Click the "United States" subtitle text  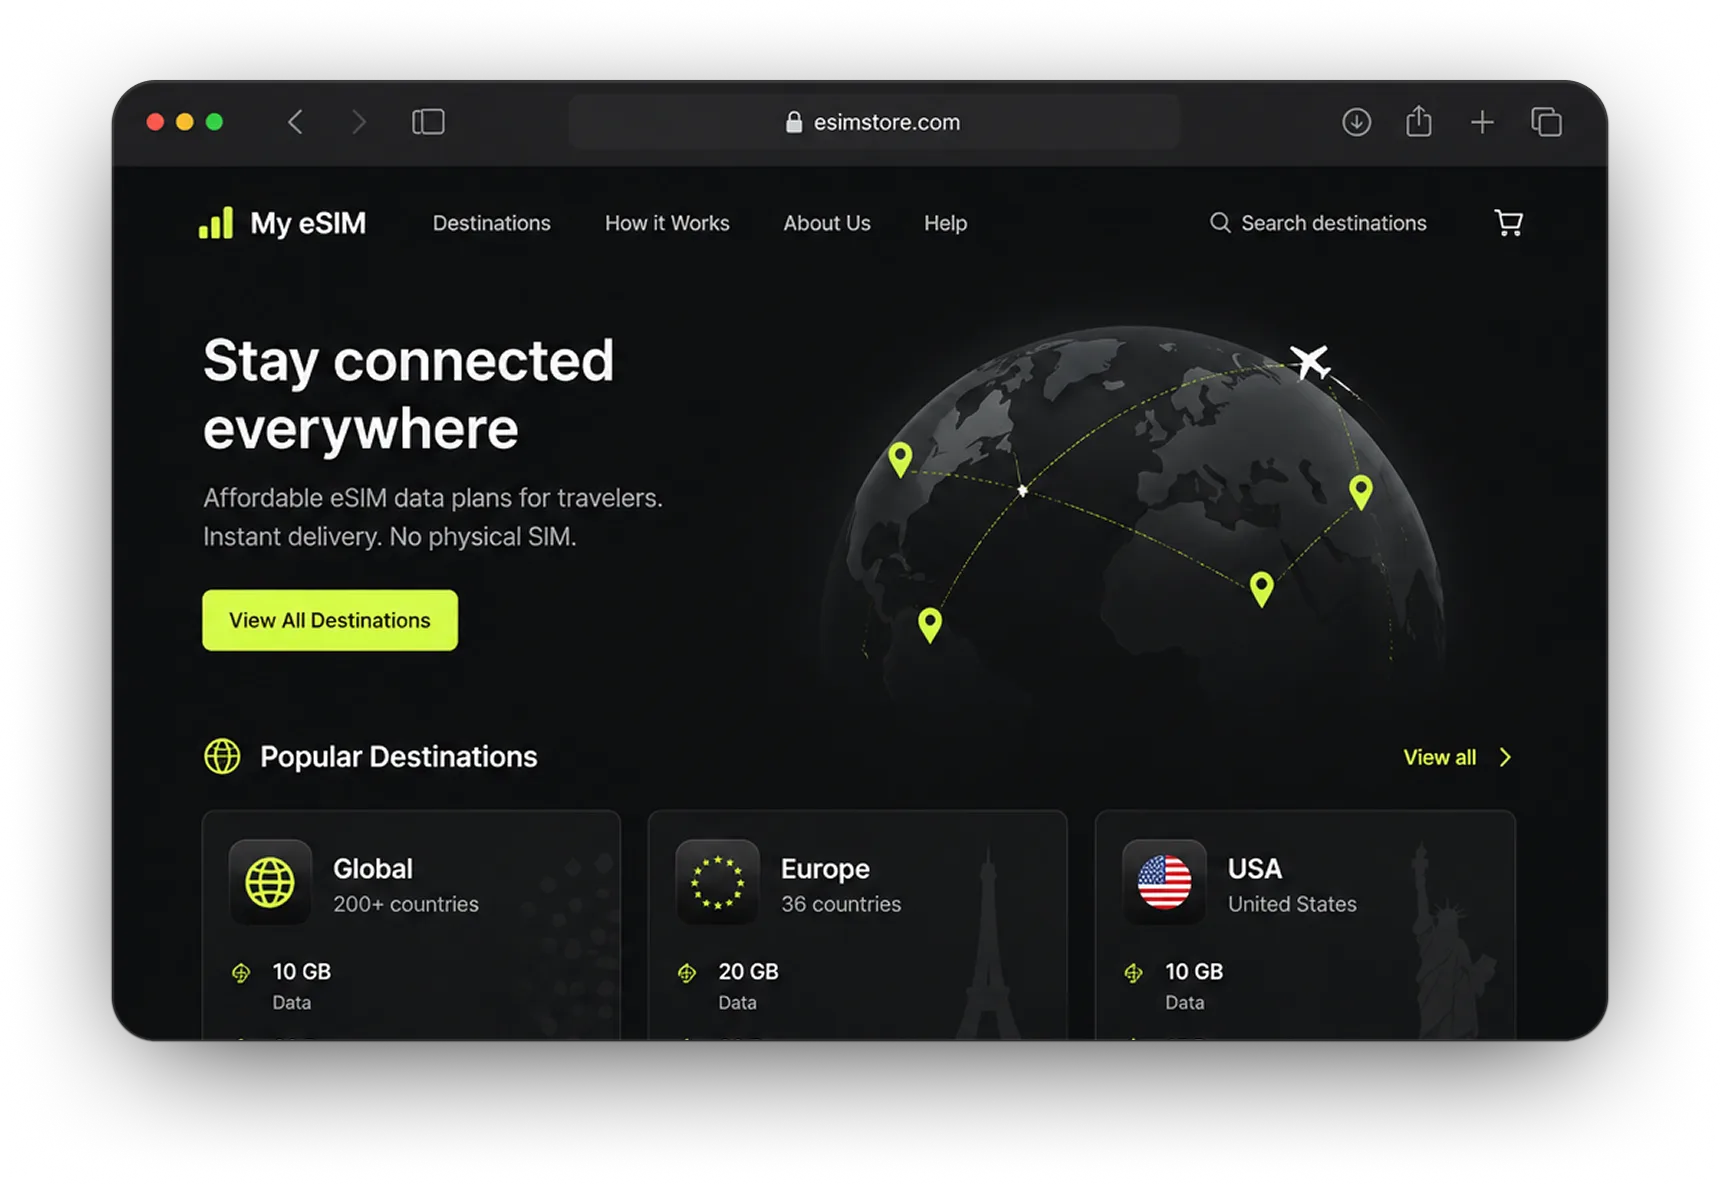click(x=1292, y=904)
